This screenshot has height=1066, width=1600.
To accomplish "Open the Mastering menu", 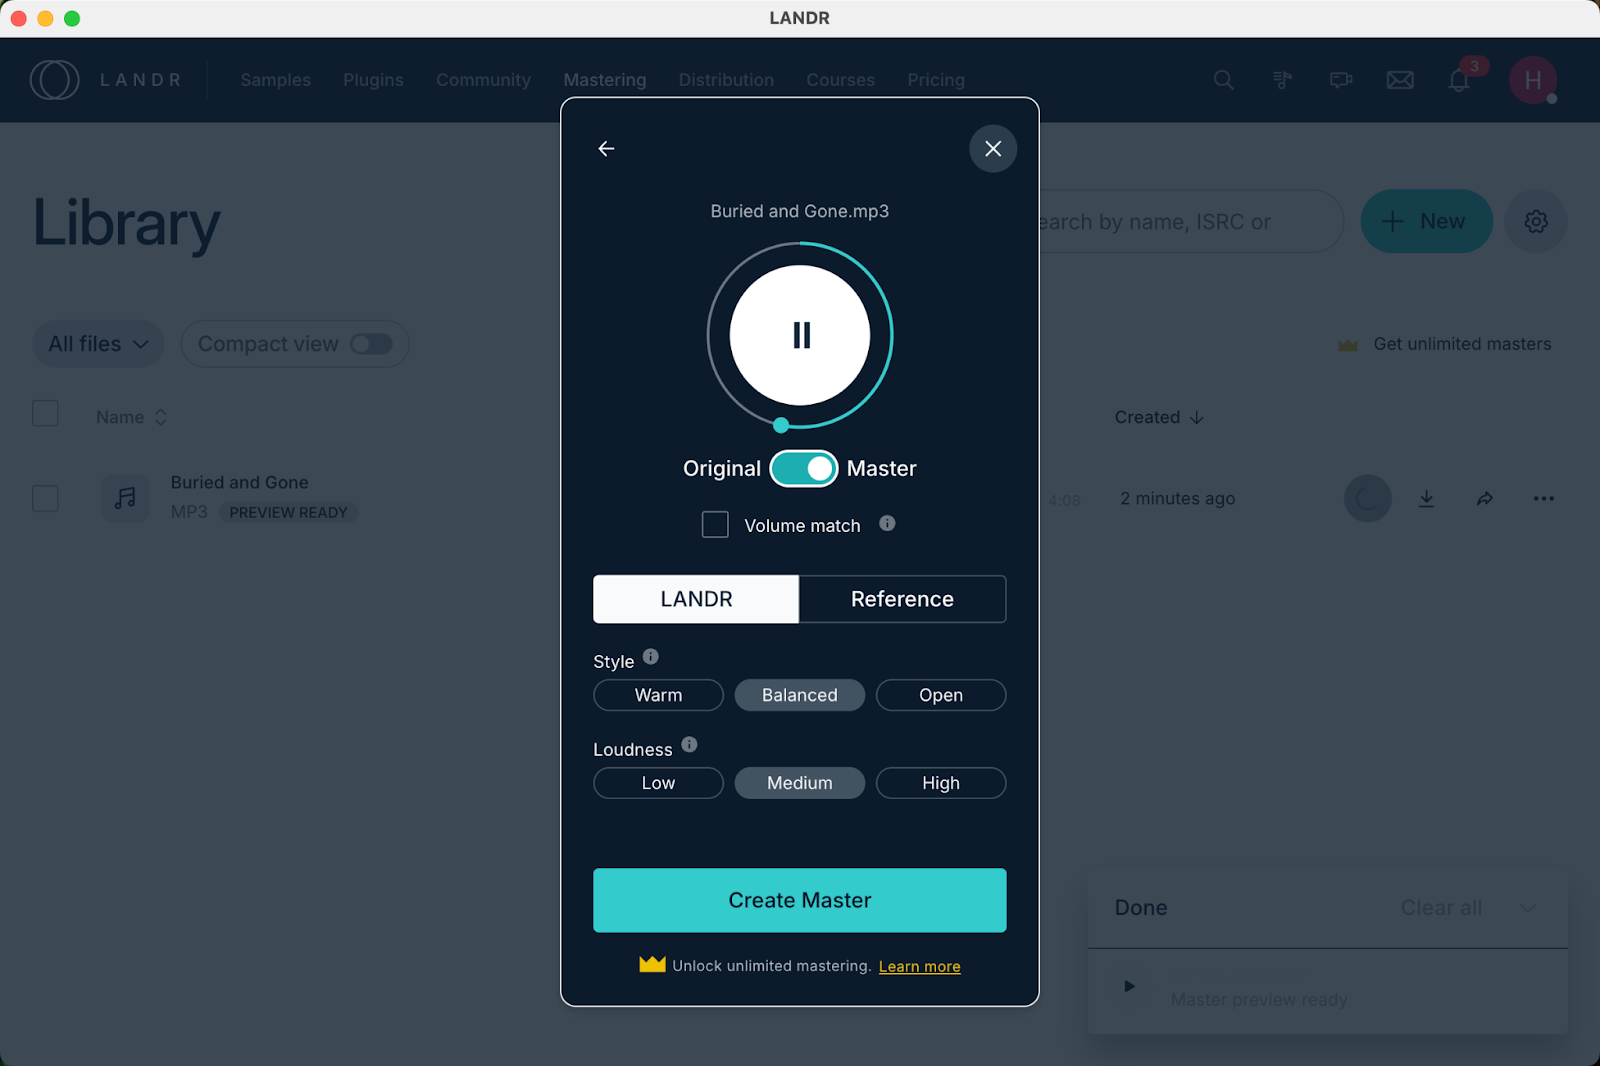I will [x=605, y=80].
